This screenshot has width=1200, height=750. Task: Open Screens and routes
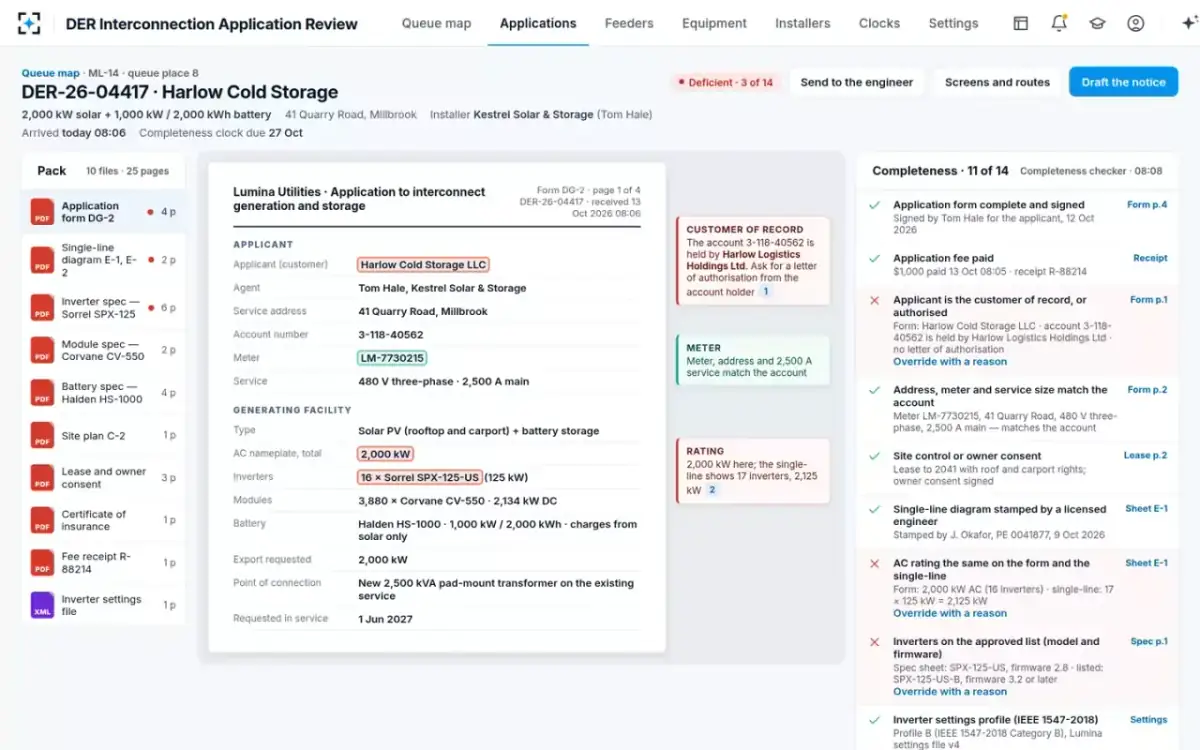[x=997, y=82]
